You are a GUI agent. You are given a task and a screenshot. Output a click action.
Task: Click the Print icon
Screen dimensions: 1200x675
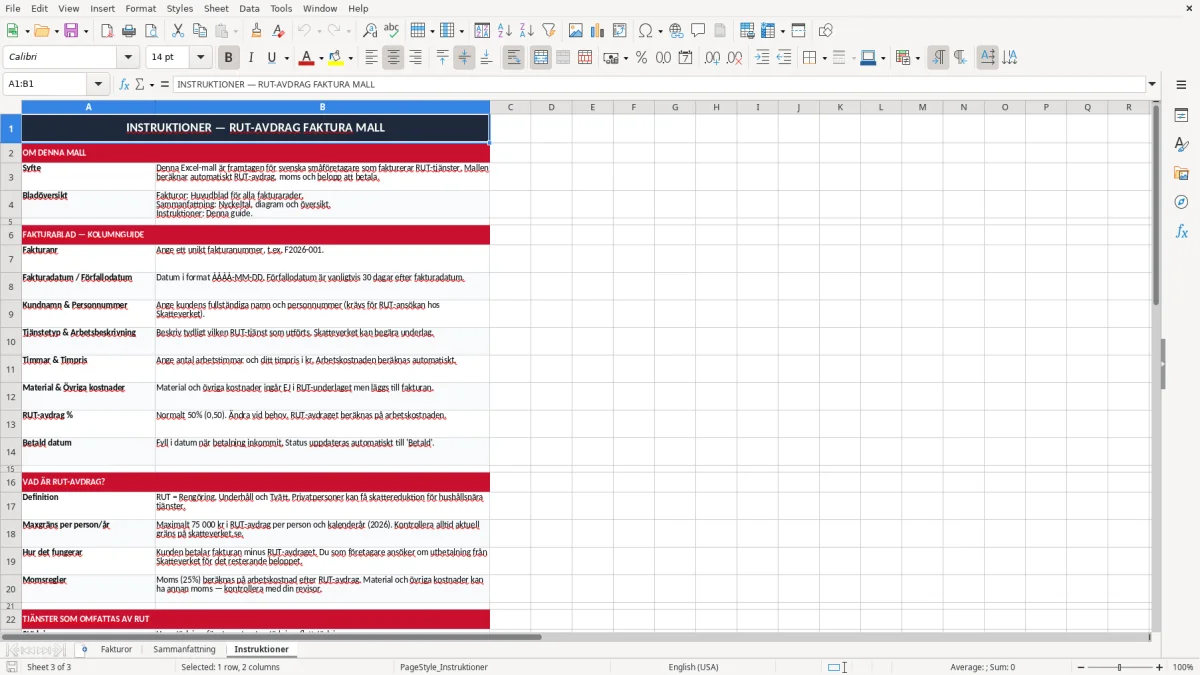(129, 31)
